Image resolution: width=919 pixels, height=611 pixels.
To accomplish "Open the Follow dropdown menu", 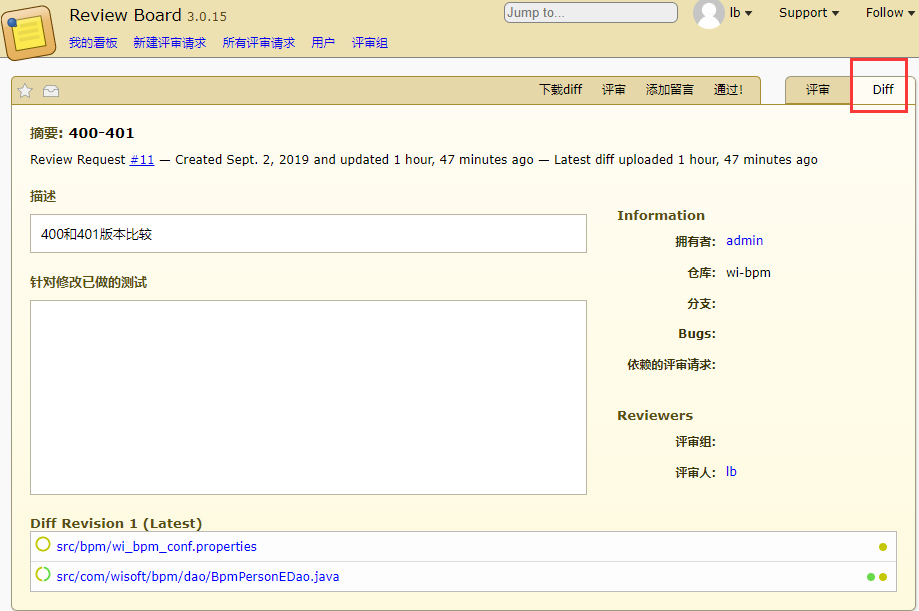I will 890,12.
